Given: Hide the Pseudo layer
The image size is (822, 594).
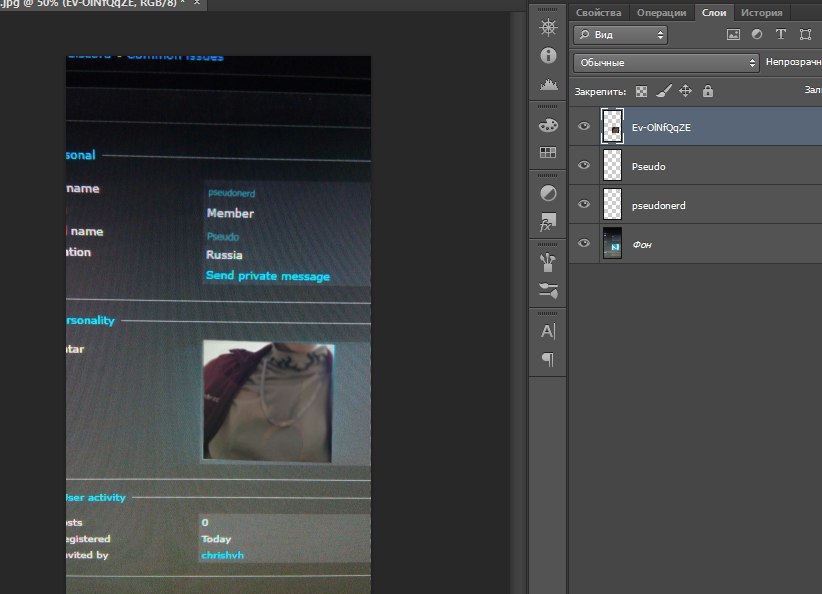Looking at the screenshot, I should 585,166.
